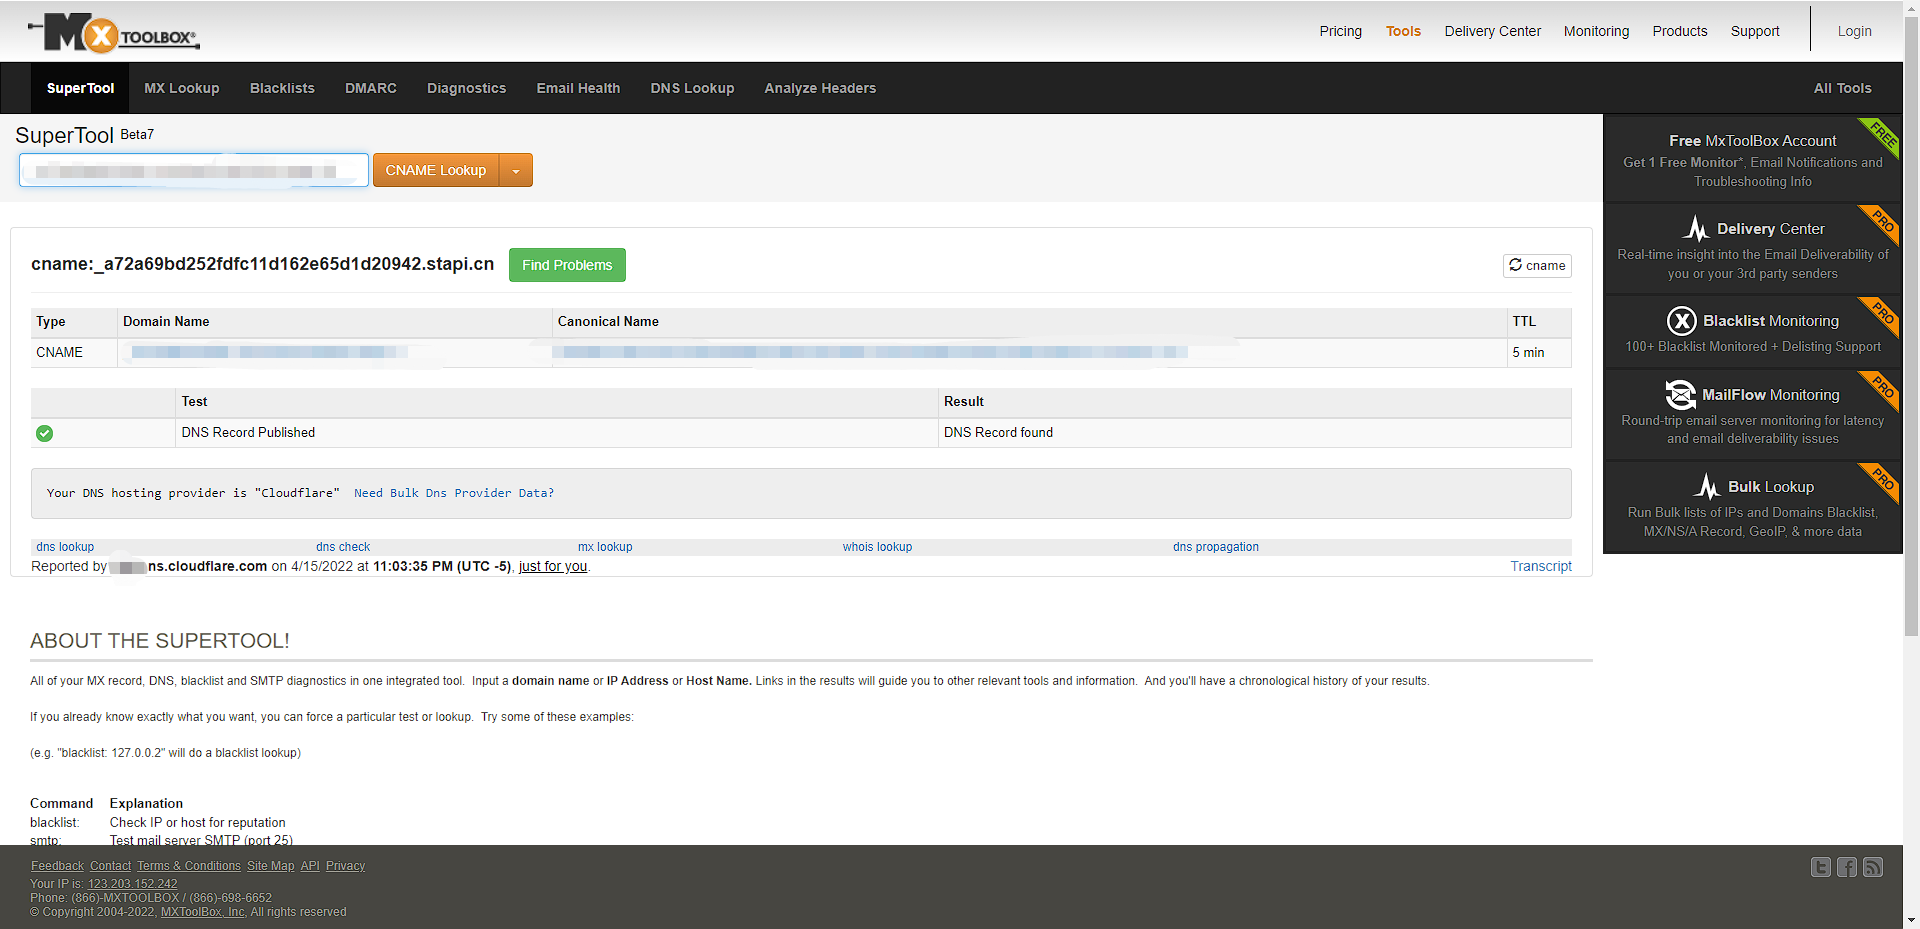
Task: Open the Twitter social icon in footer
Action: 1821,867
